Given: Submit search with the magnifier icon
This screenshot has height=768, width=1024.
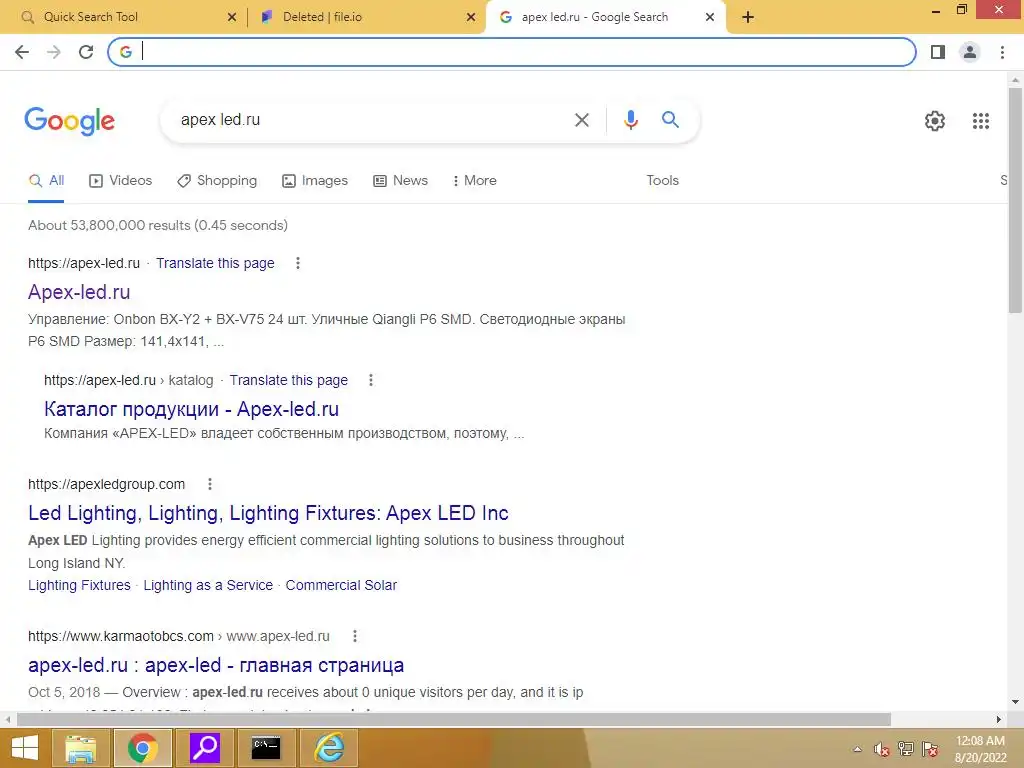Looking at the screenshot, I should tap(670, 120).
